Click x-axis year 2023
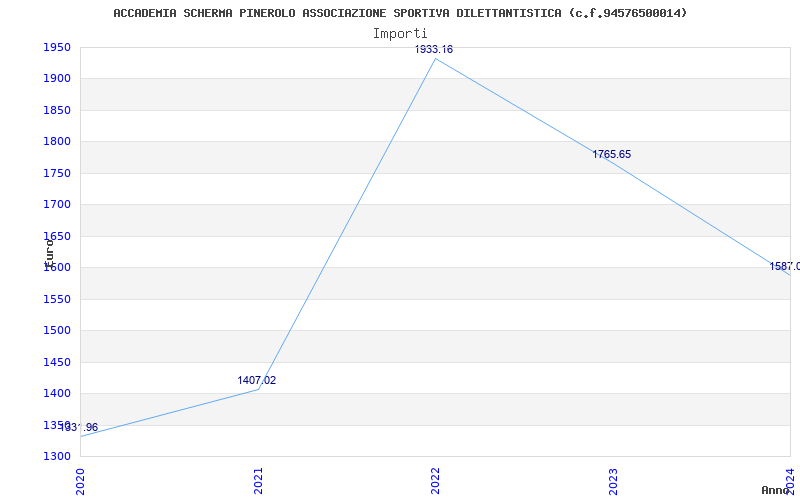The image size is (800, 500). point(613,481)
